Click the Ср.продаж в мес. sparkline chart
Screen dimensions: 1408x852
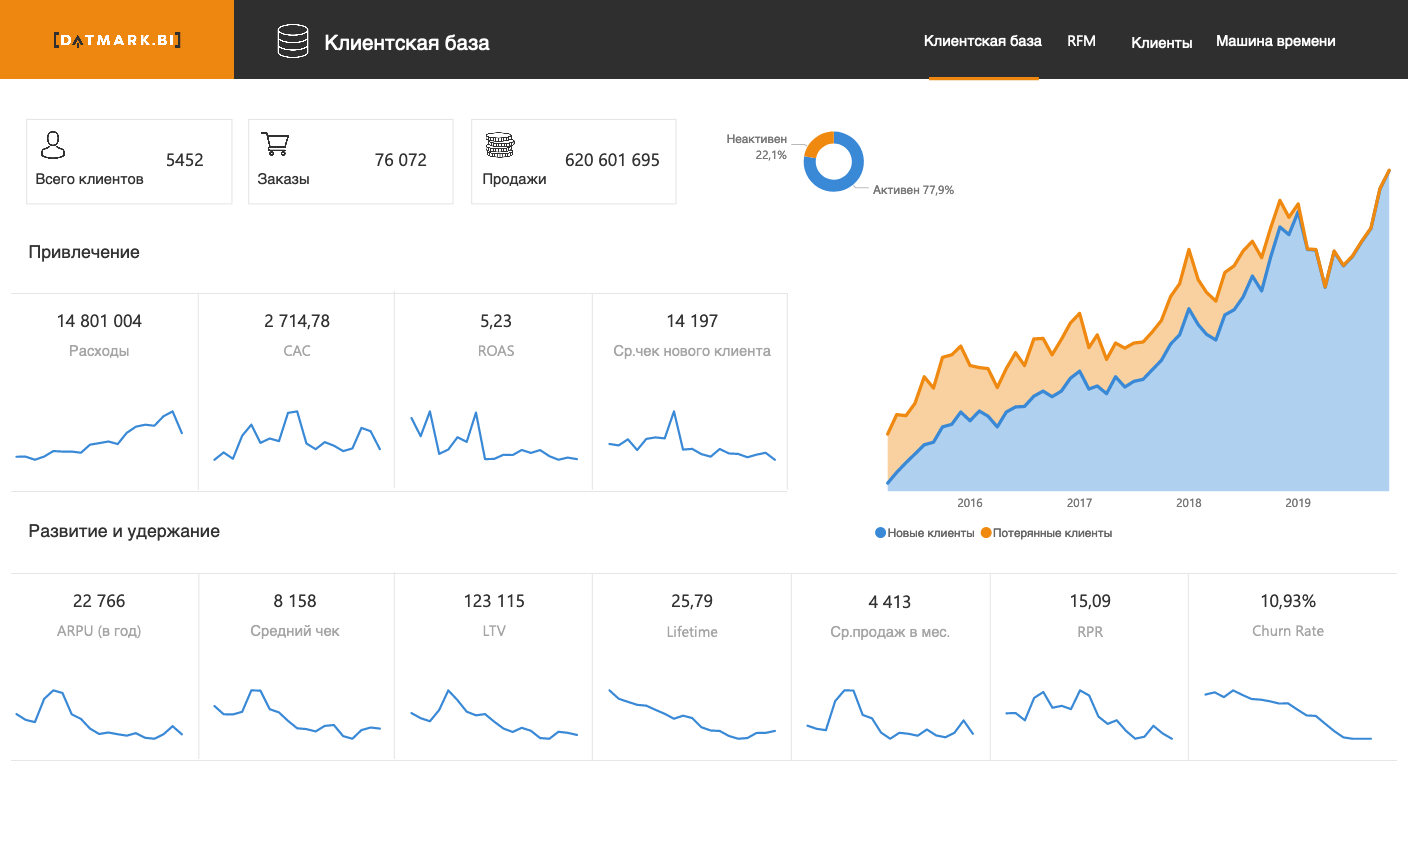890,714
